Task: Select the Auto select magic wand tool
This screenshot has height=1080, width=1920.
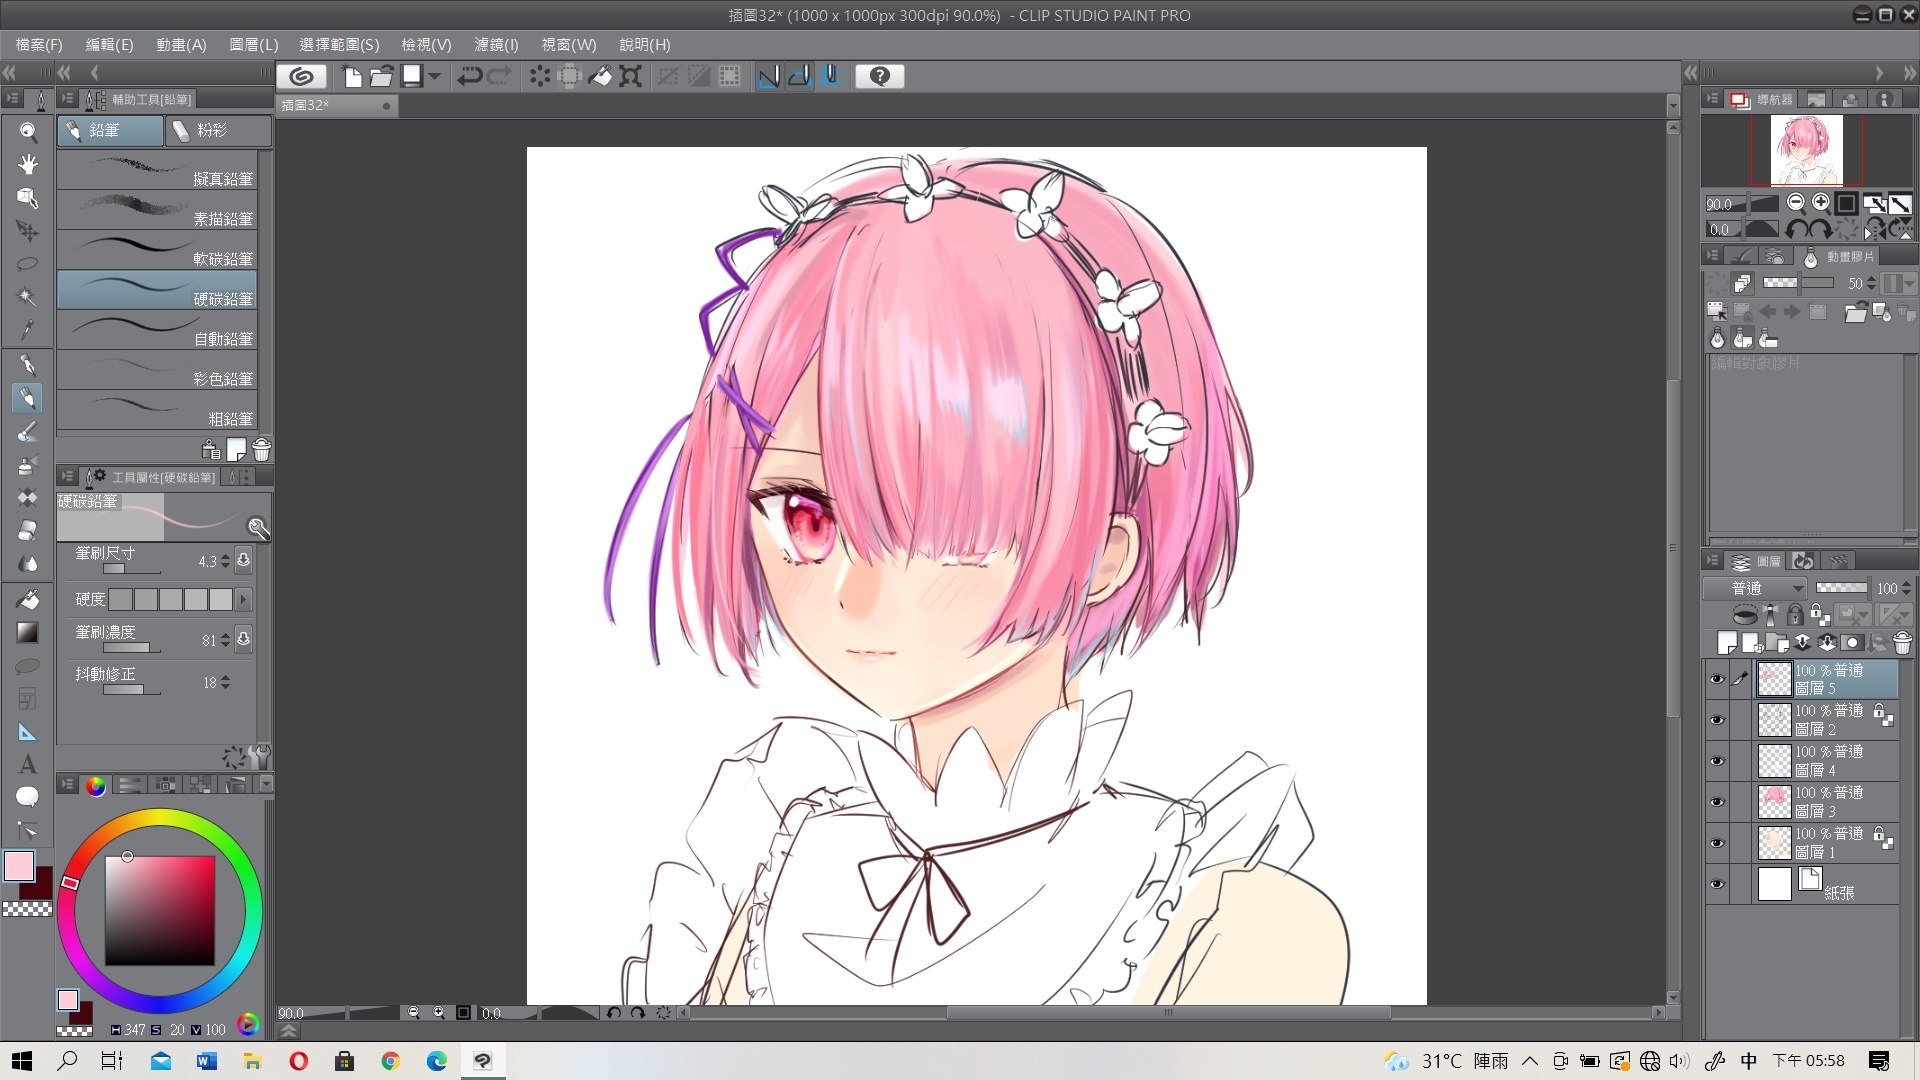Action: click(x=28, y=297)
